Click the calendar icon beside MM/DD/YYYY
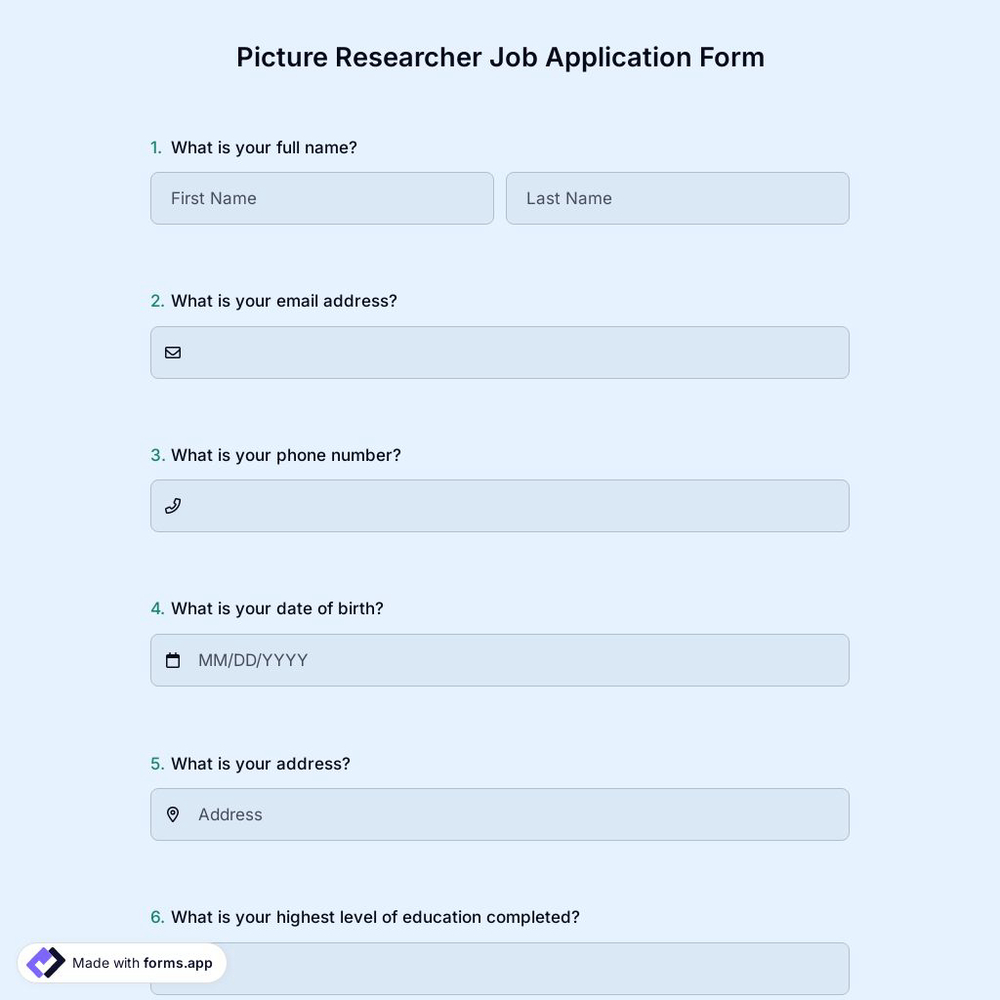Viewport: 1000px width, 1000px height. click(172, 659)
